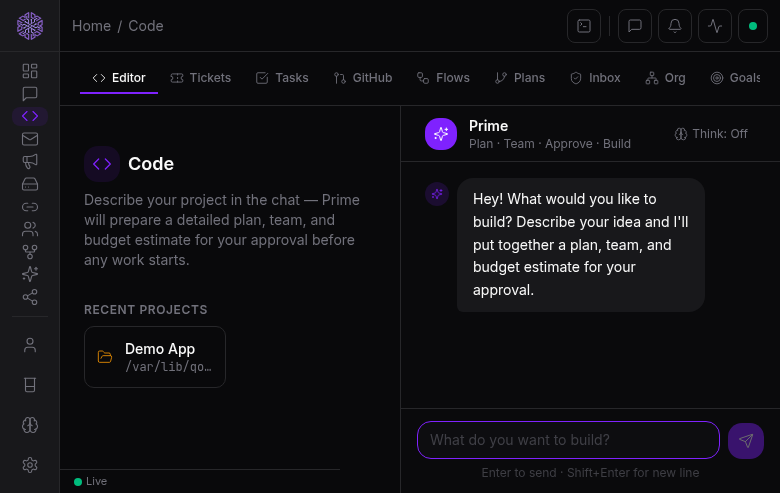Switch to the Tickets tab

(x=200, y=78)
